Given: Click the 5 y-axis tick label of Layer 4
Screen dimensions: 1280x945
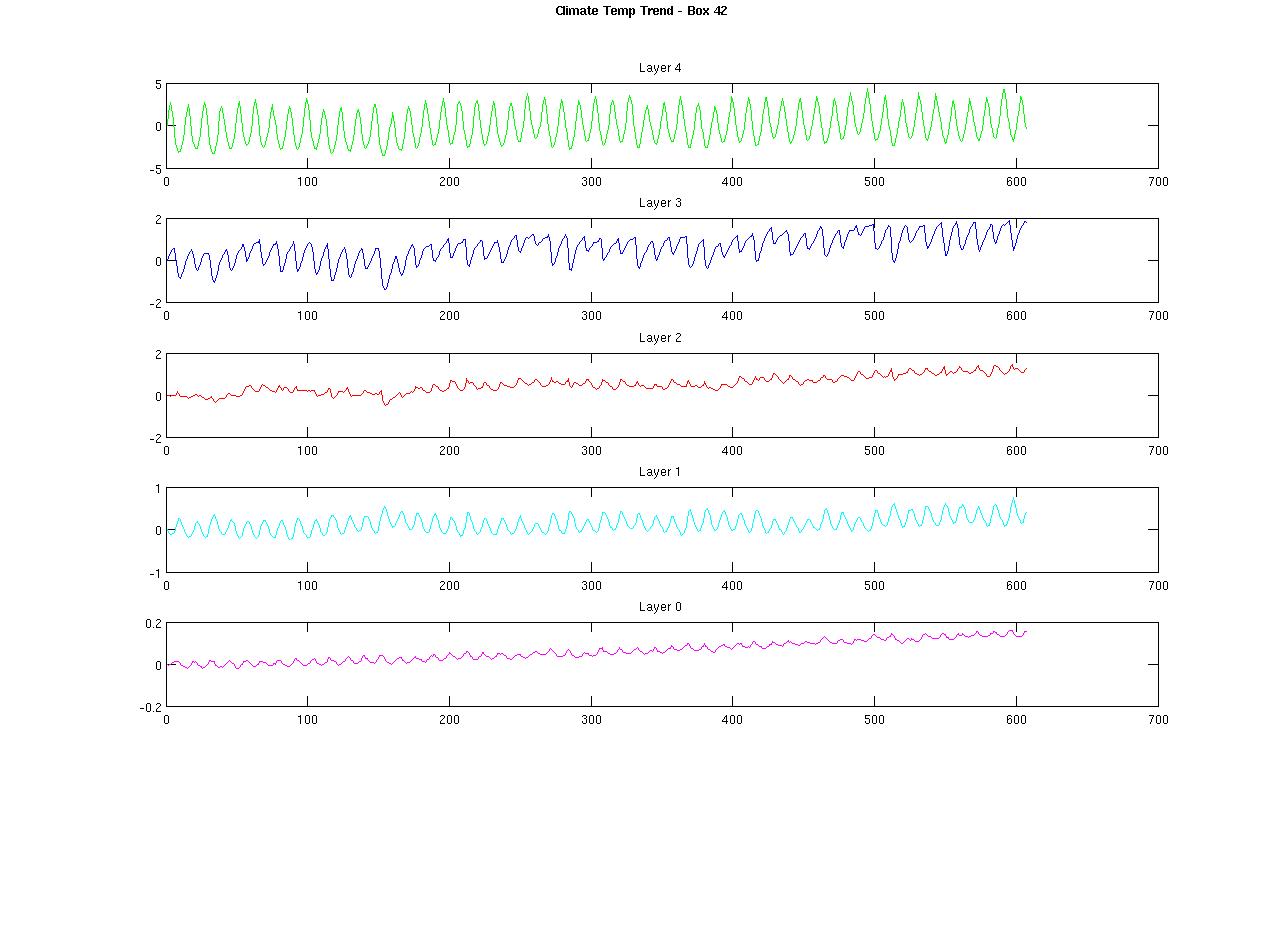Looking at the screenshot, I should point(158,85).
